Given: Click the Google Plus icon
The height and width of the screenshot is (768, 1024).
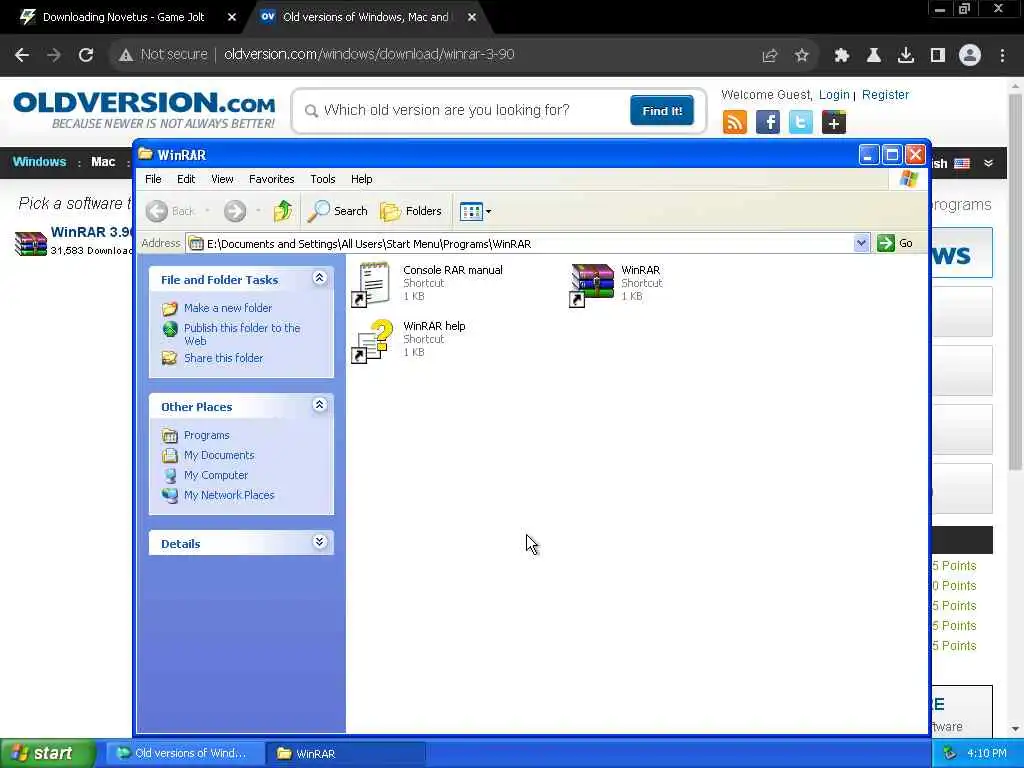Looking at the screenshot, I should (x=833, y=122).
